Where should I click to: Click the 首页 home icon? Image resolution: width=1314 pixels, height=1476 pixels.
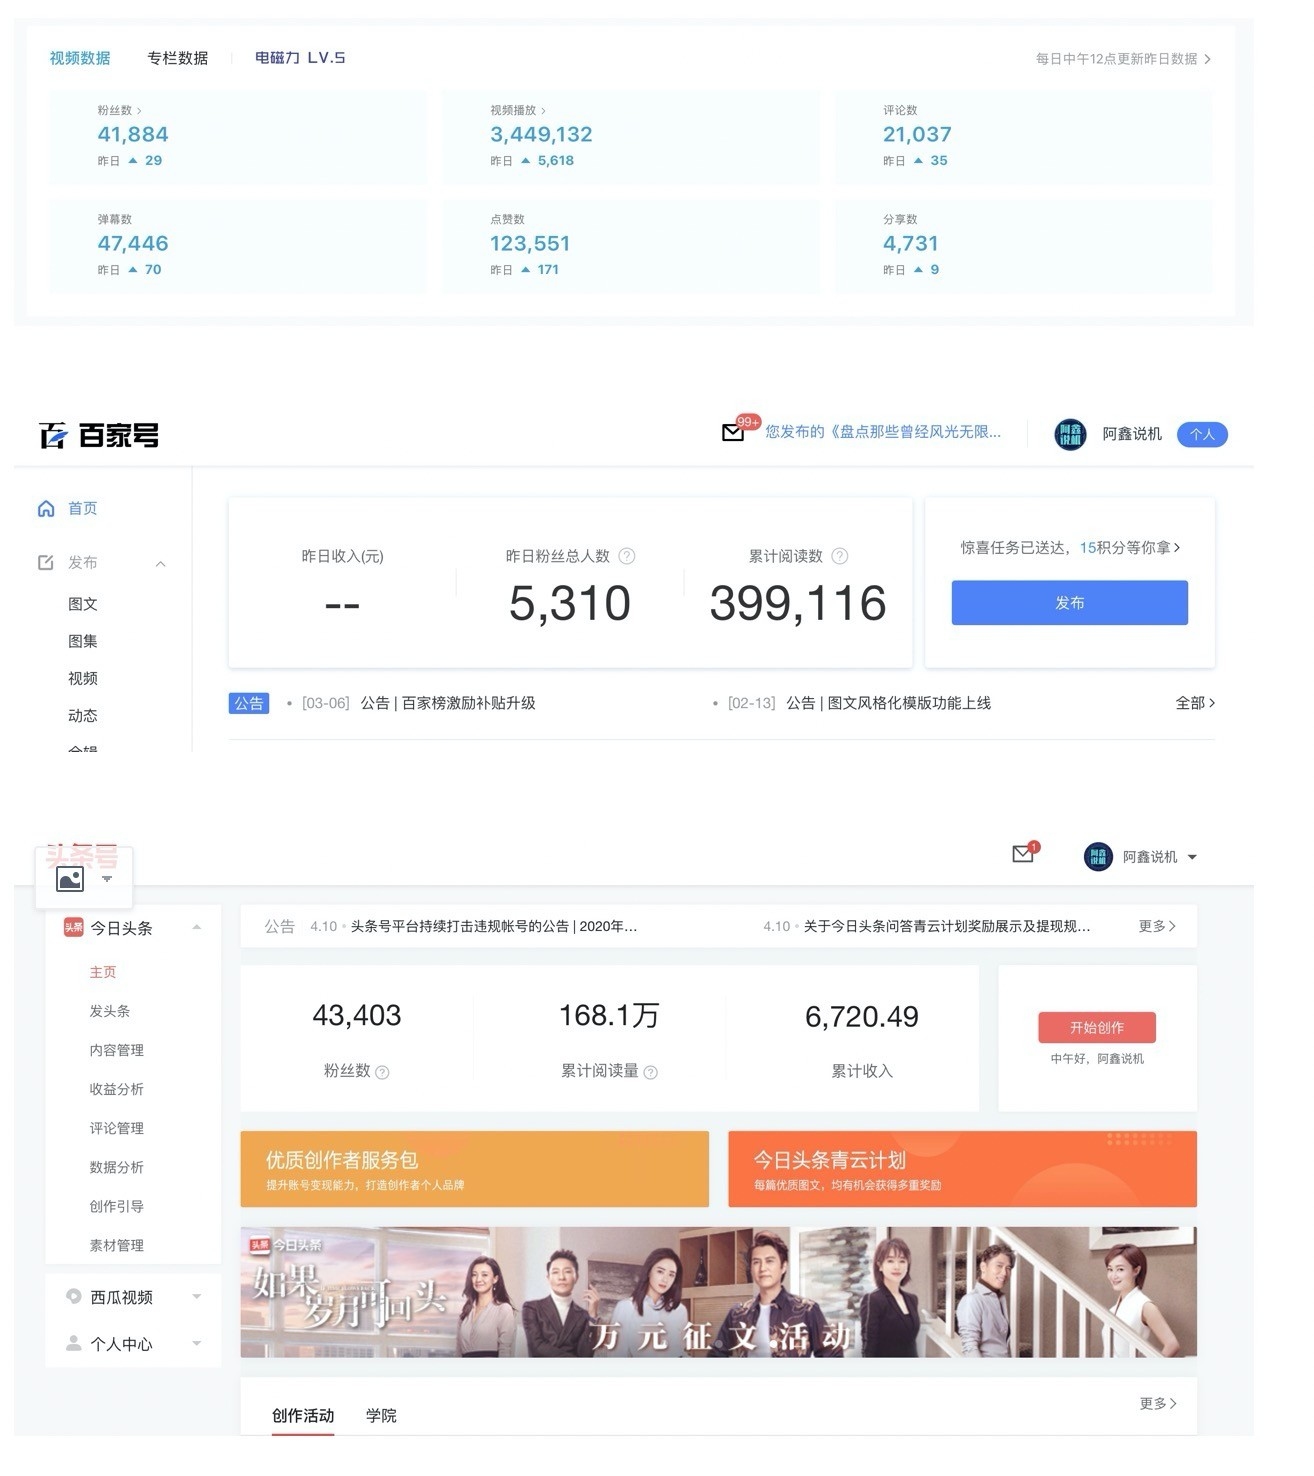[x=46, y=509]
